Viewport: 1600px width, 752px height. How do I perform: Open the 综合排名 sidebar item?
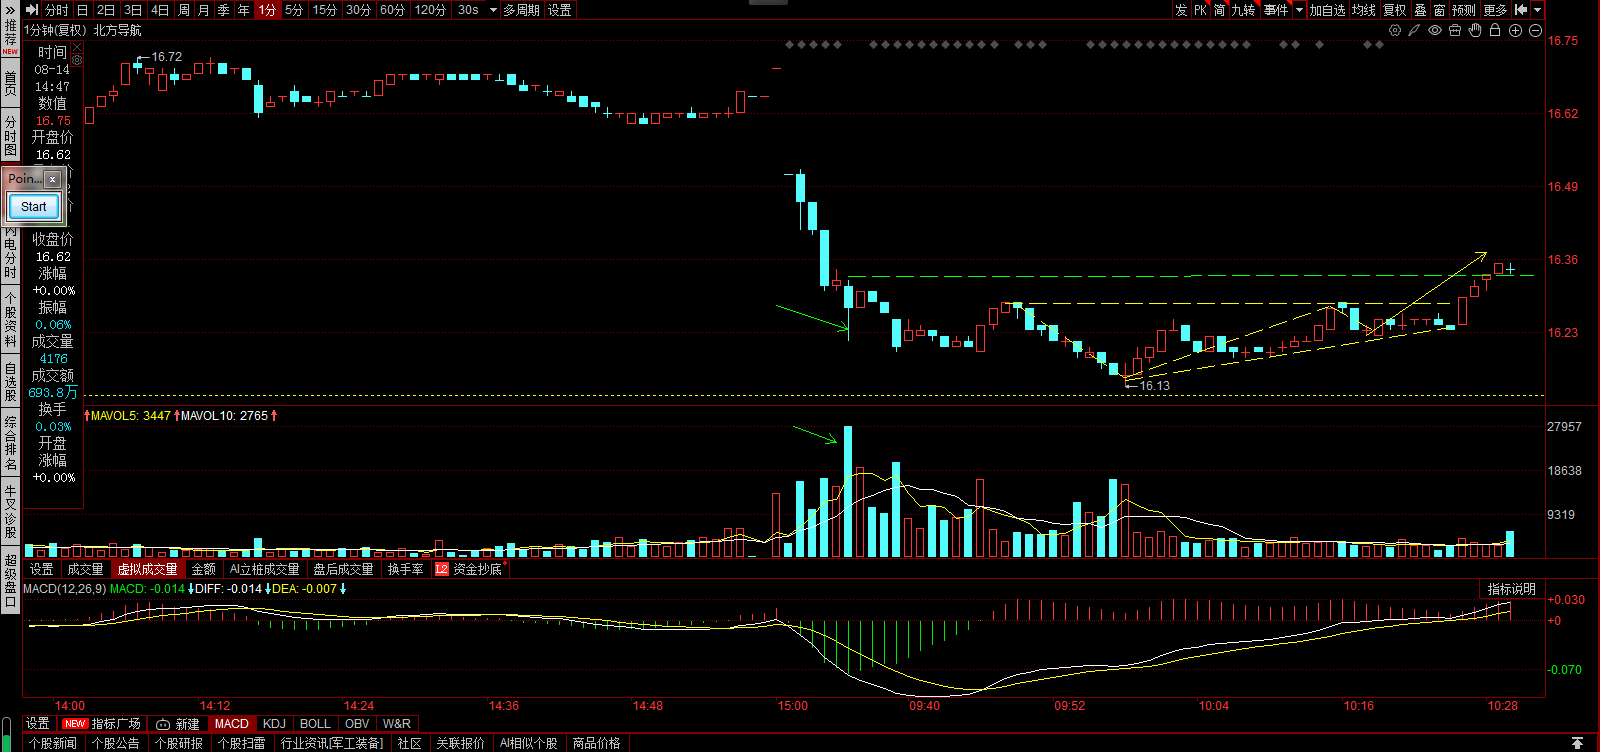tap(10, 443)
